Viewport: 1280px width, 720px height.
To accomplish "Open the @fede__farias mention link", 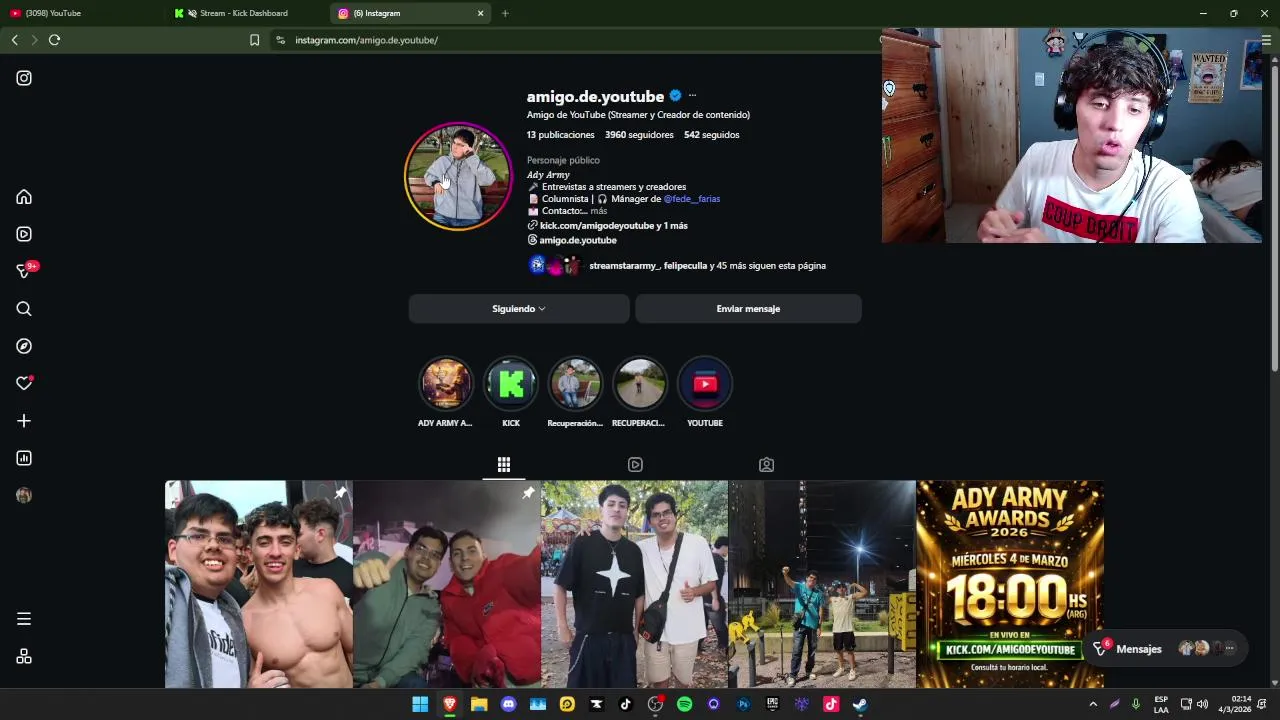I will tap(692, 199).
